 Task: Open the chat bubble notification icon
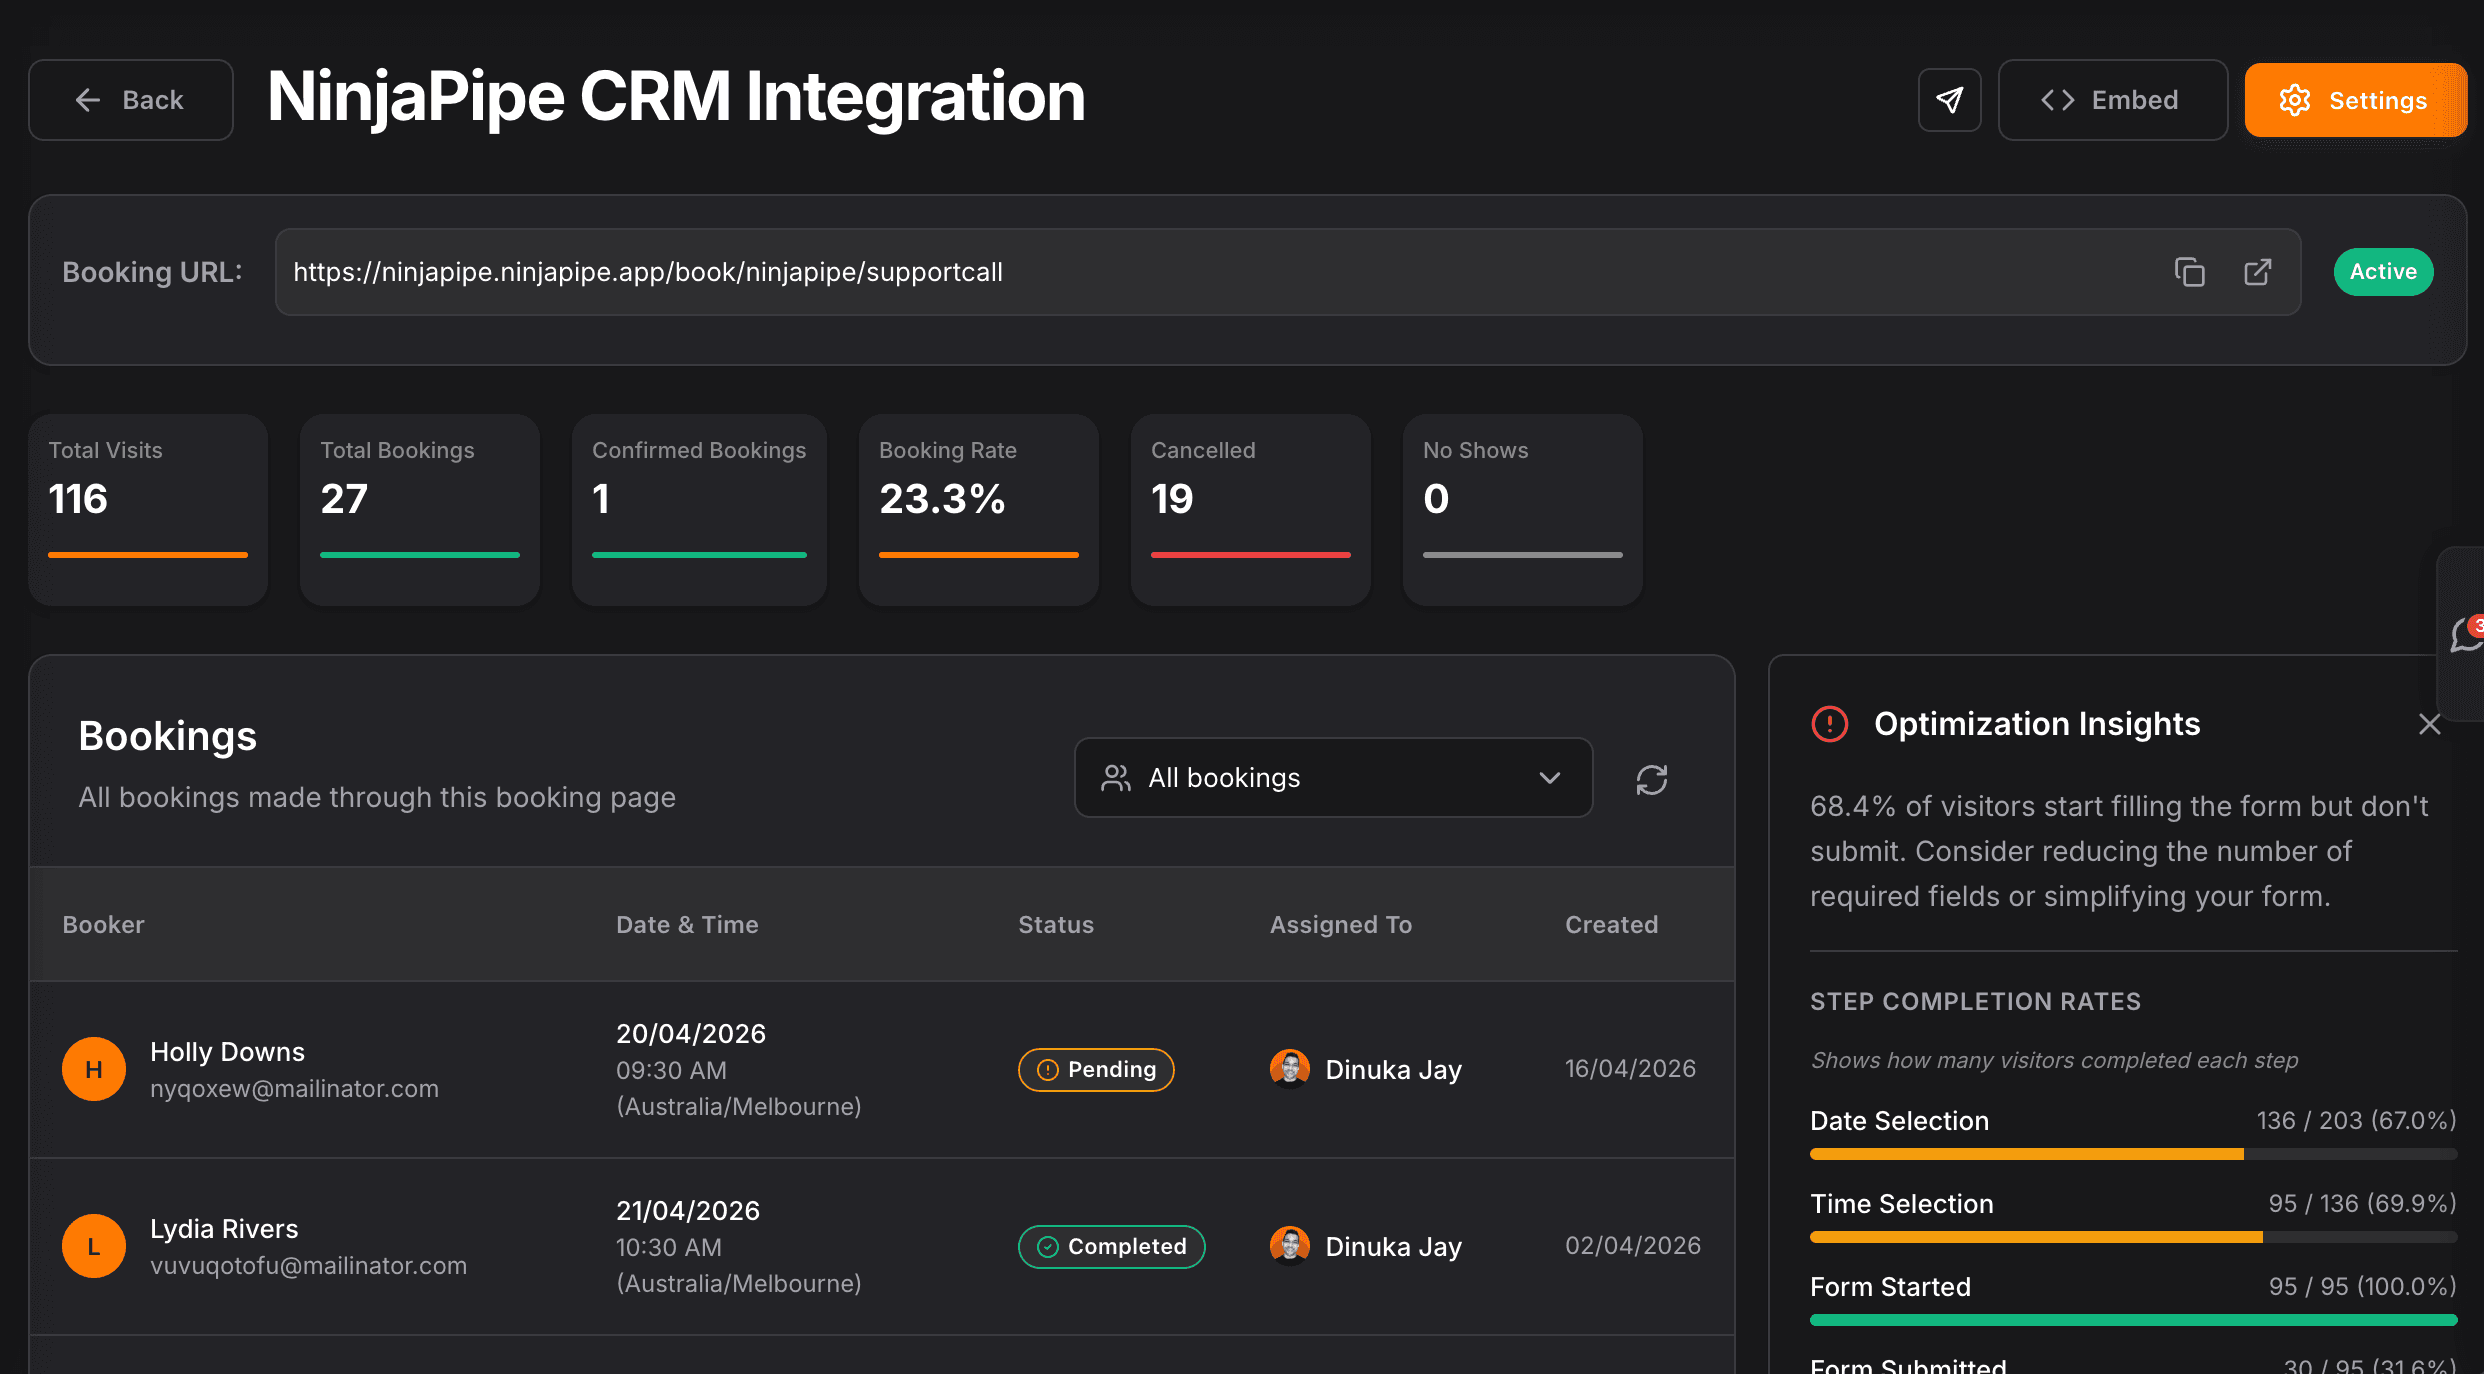point(2466,634)
